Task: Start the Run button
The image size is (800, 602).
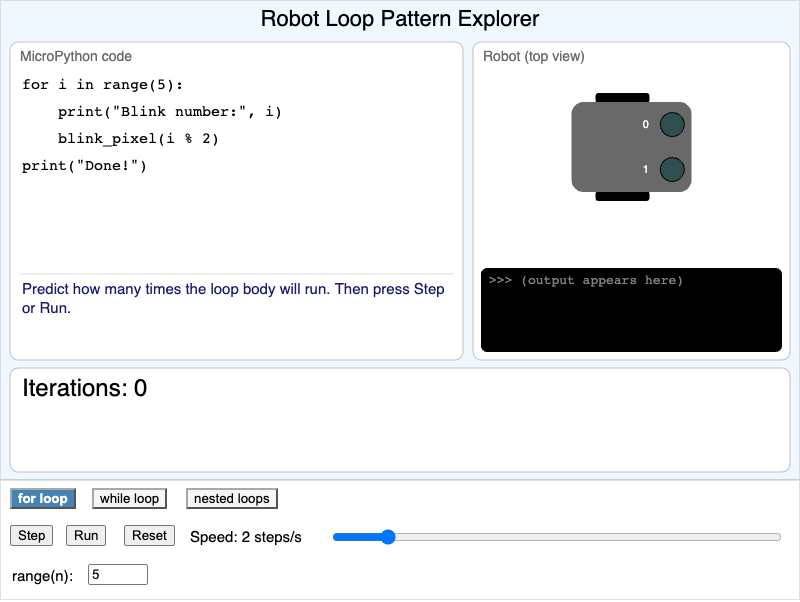Action: point(86,536)
